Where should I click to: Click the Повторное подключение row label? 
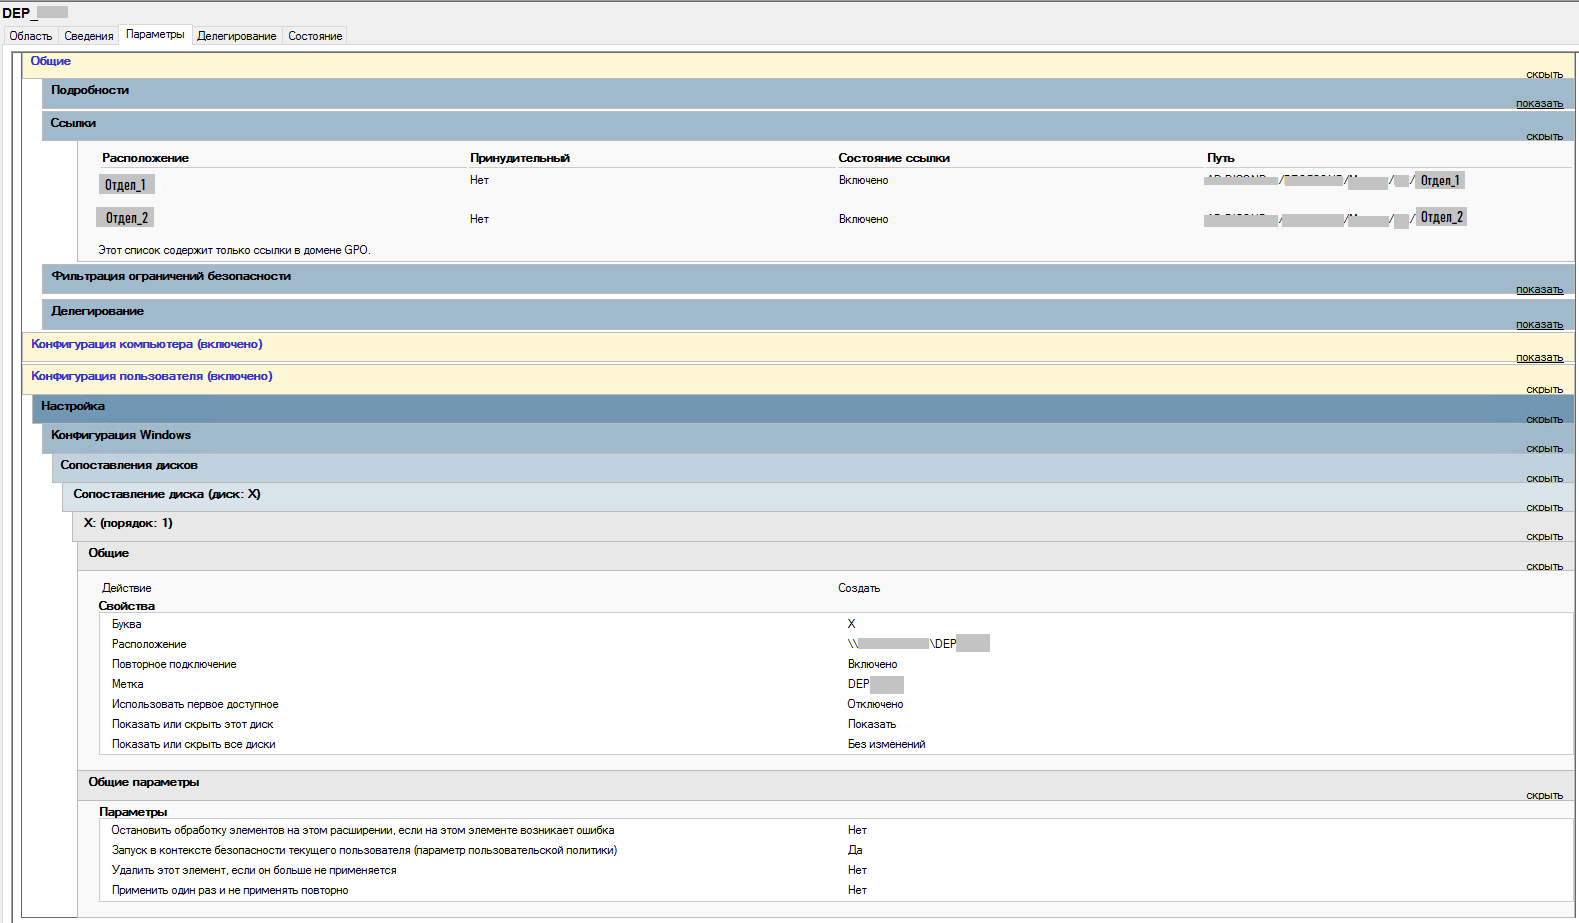(174, 664)
